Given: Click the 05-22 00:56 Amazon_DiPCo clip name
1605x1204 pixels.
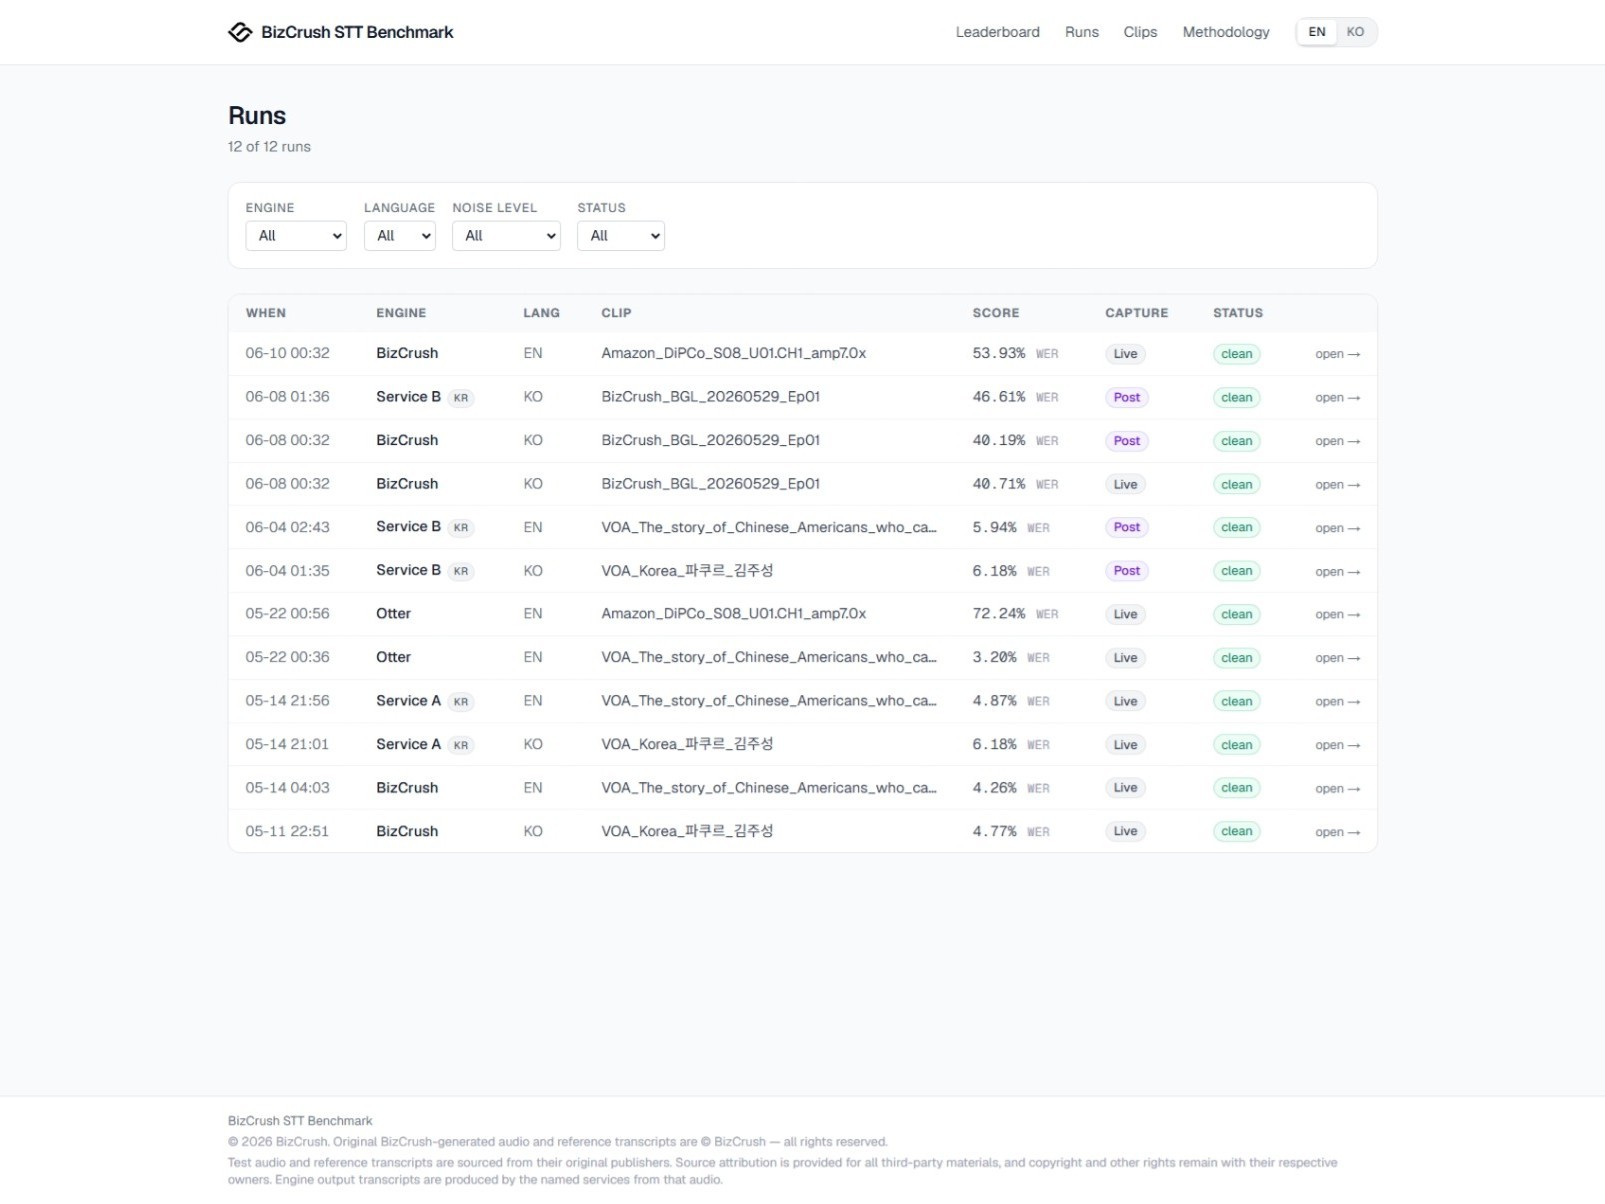Looking at the screenshot, I should coord(734,614).
